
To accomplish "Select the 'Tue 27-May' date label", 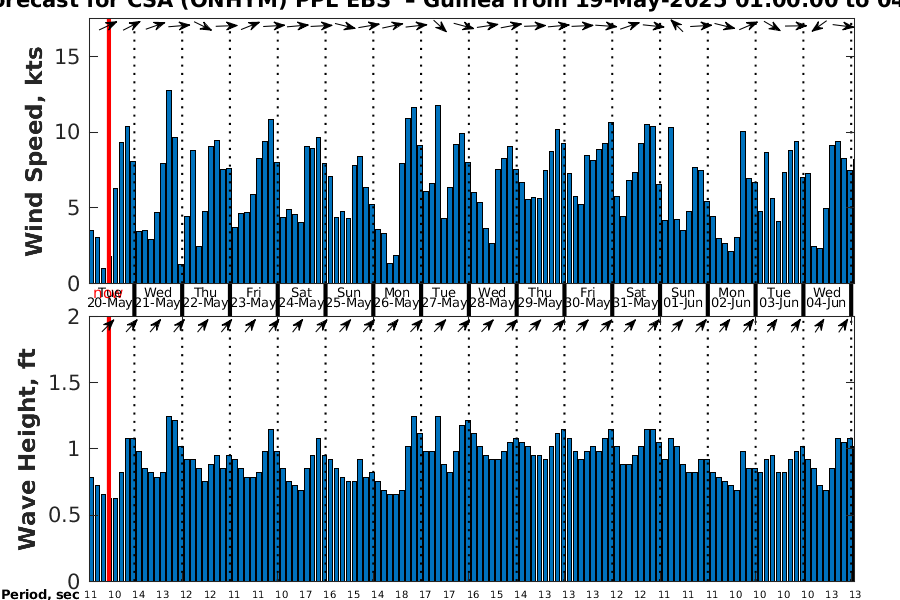I will 444,298.
